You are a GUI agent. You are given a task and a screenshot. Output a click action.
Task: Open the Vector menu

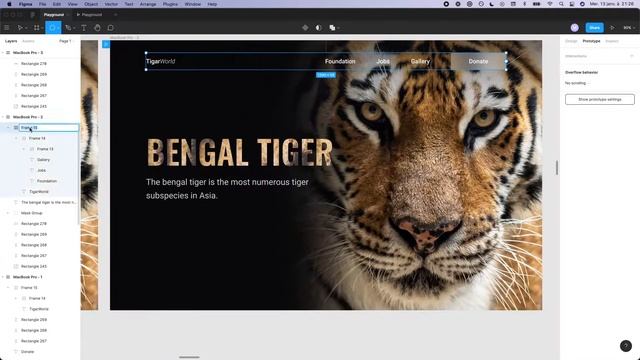click(111, 4)
